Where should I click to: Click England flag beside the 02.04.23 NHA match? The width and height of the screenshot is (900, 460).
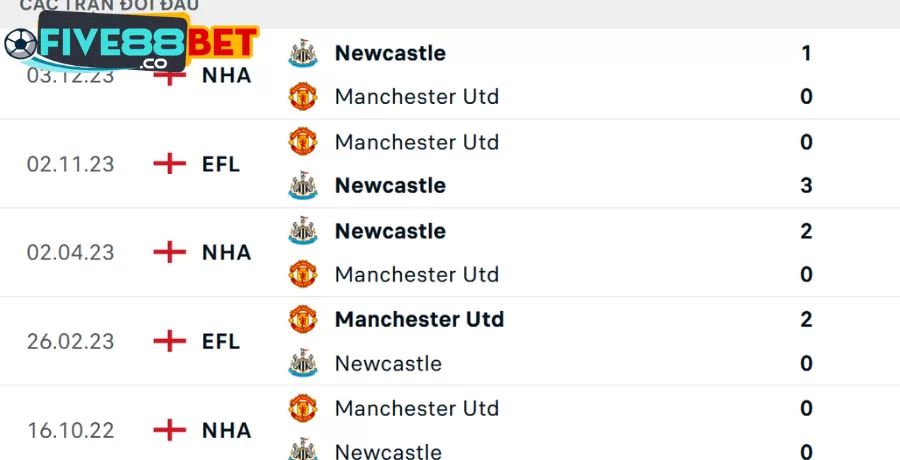click(x=171, y=252)
